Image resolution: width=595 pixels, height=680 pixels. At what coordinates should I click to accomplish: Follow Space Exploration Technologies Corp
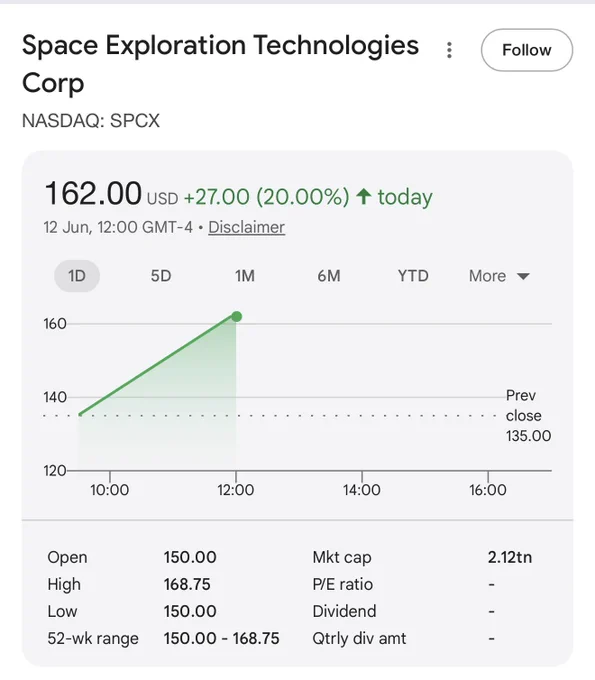pos(526,50)
